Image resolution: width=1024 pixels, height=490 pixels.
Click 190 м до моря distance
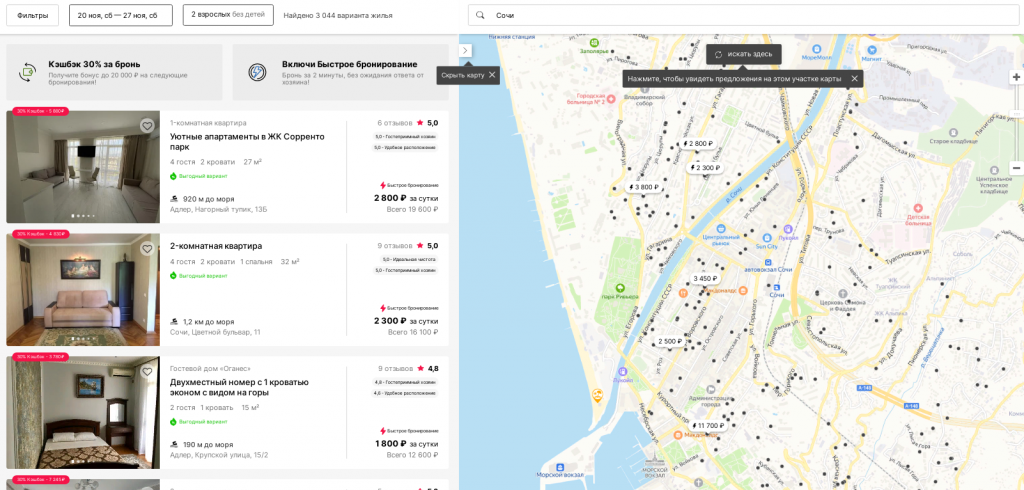[x=208, y=444]
